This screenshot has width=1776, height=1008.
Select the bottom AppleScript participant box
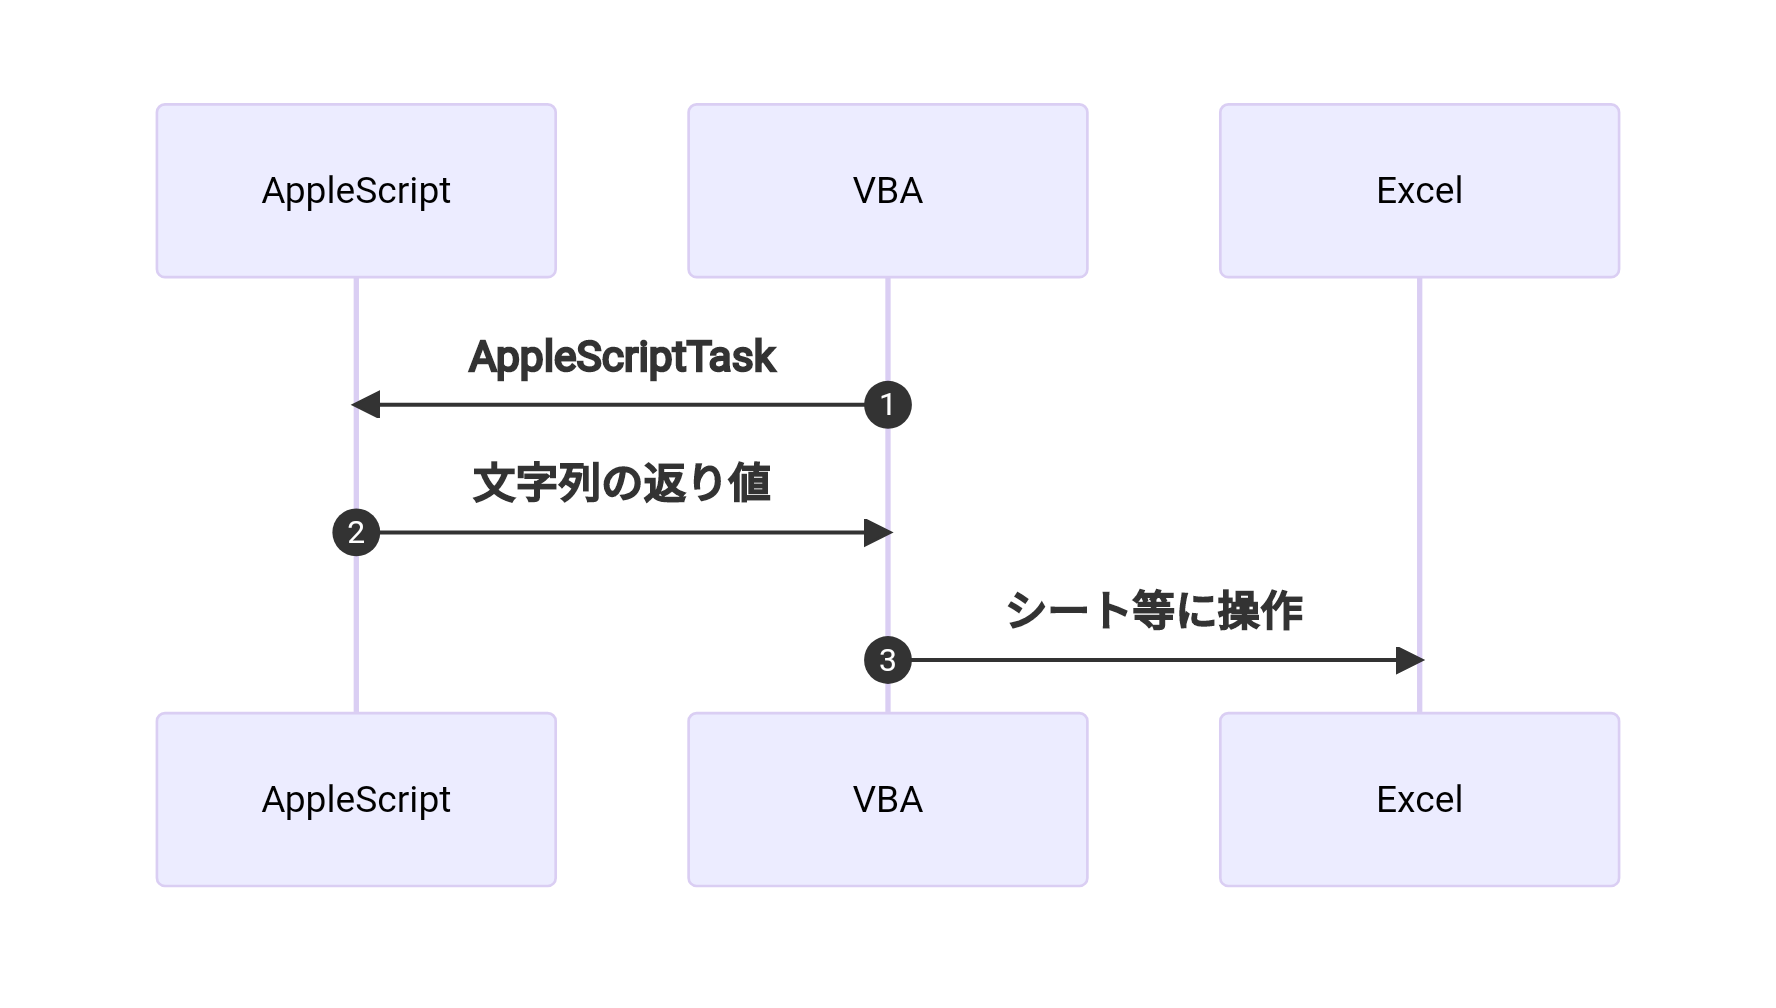point(356,799)
